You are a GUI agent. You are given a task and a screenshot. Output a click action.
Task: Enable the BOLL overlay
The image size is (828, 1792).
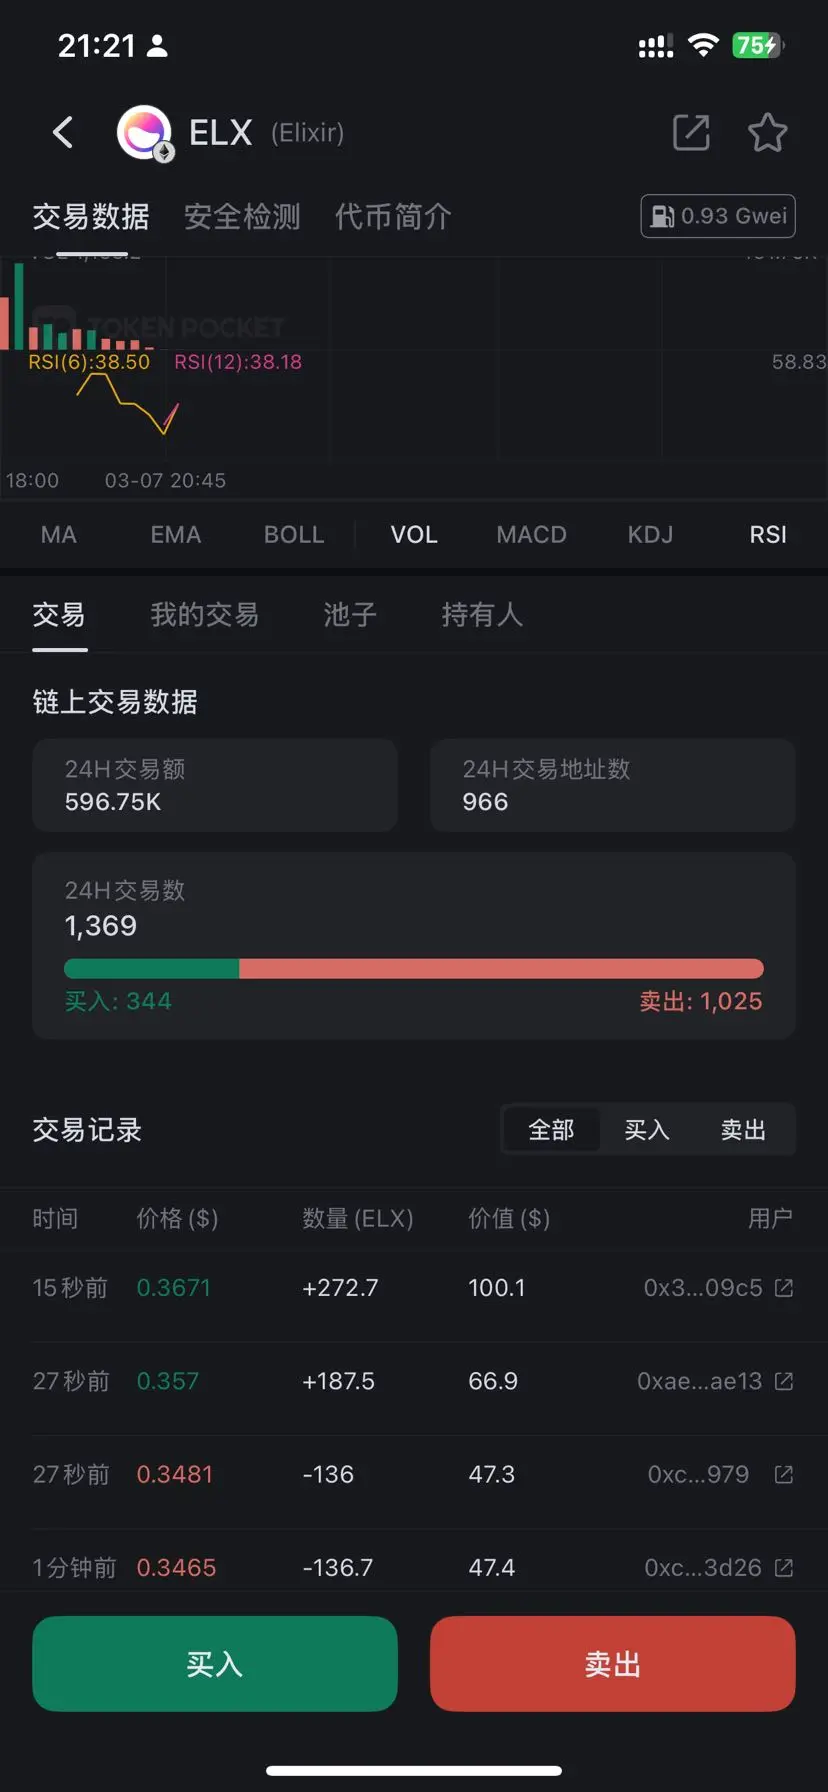tap(294, 535)
